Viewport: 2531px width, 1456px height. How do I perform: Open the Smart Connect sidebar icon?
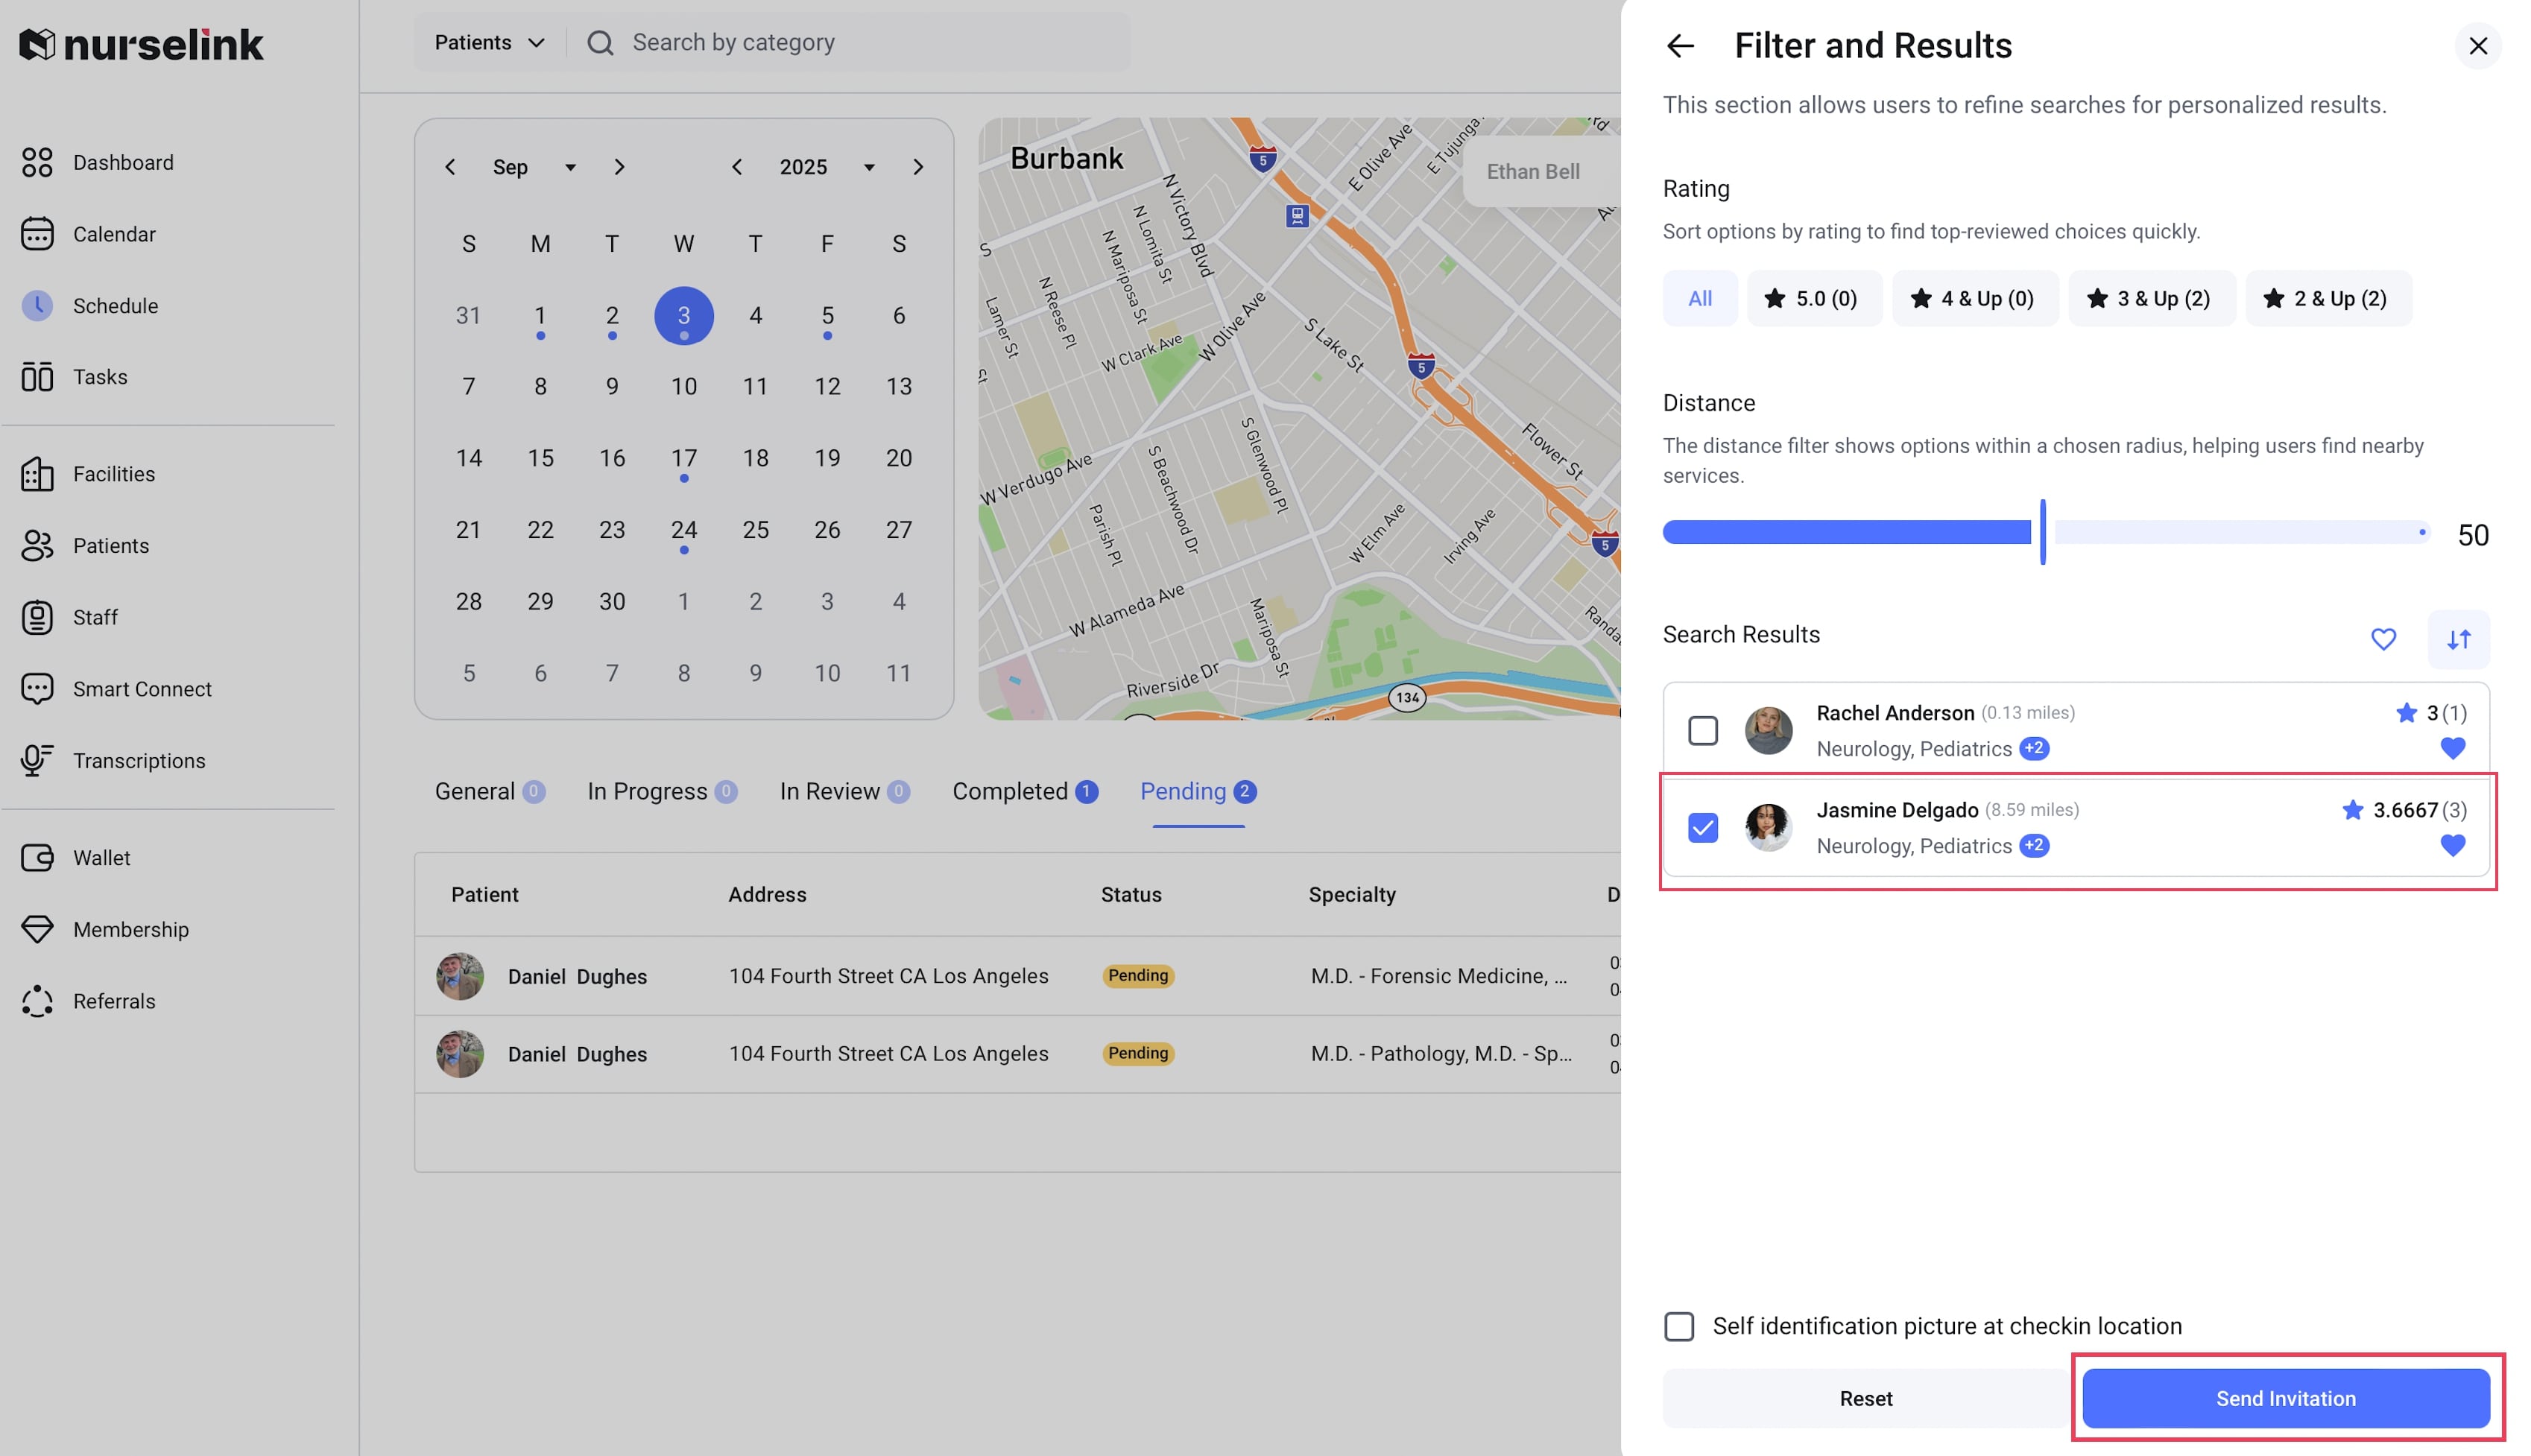[x=37, y=689]
